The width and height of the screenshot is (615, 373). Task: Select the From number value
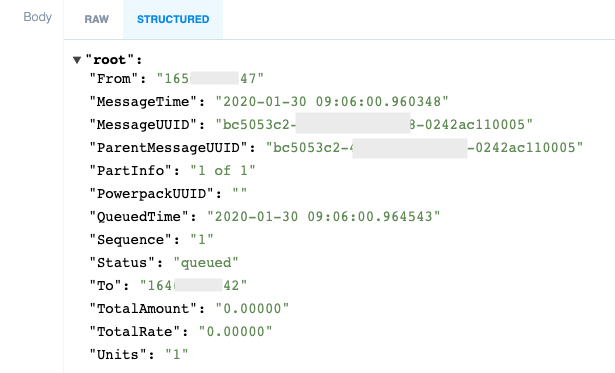coord(210,79)
